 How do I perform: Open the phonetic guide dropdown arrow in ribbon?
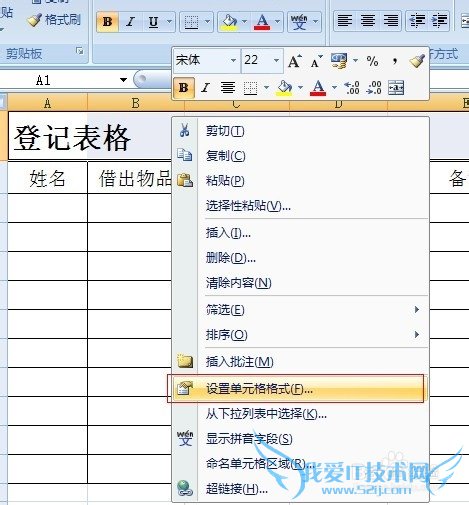point(315,22)
